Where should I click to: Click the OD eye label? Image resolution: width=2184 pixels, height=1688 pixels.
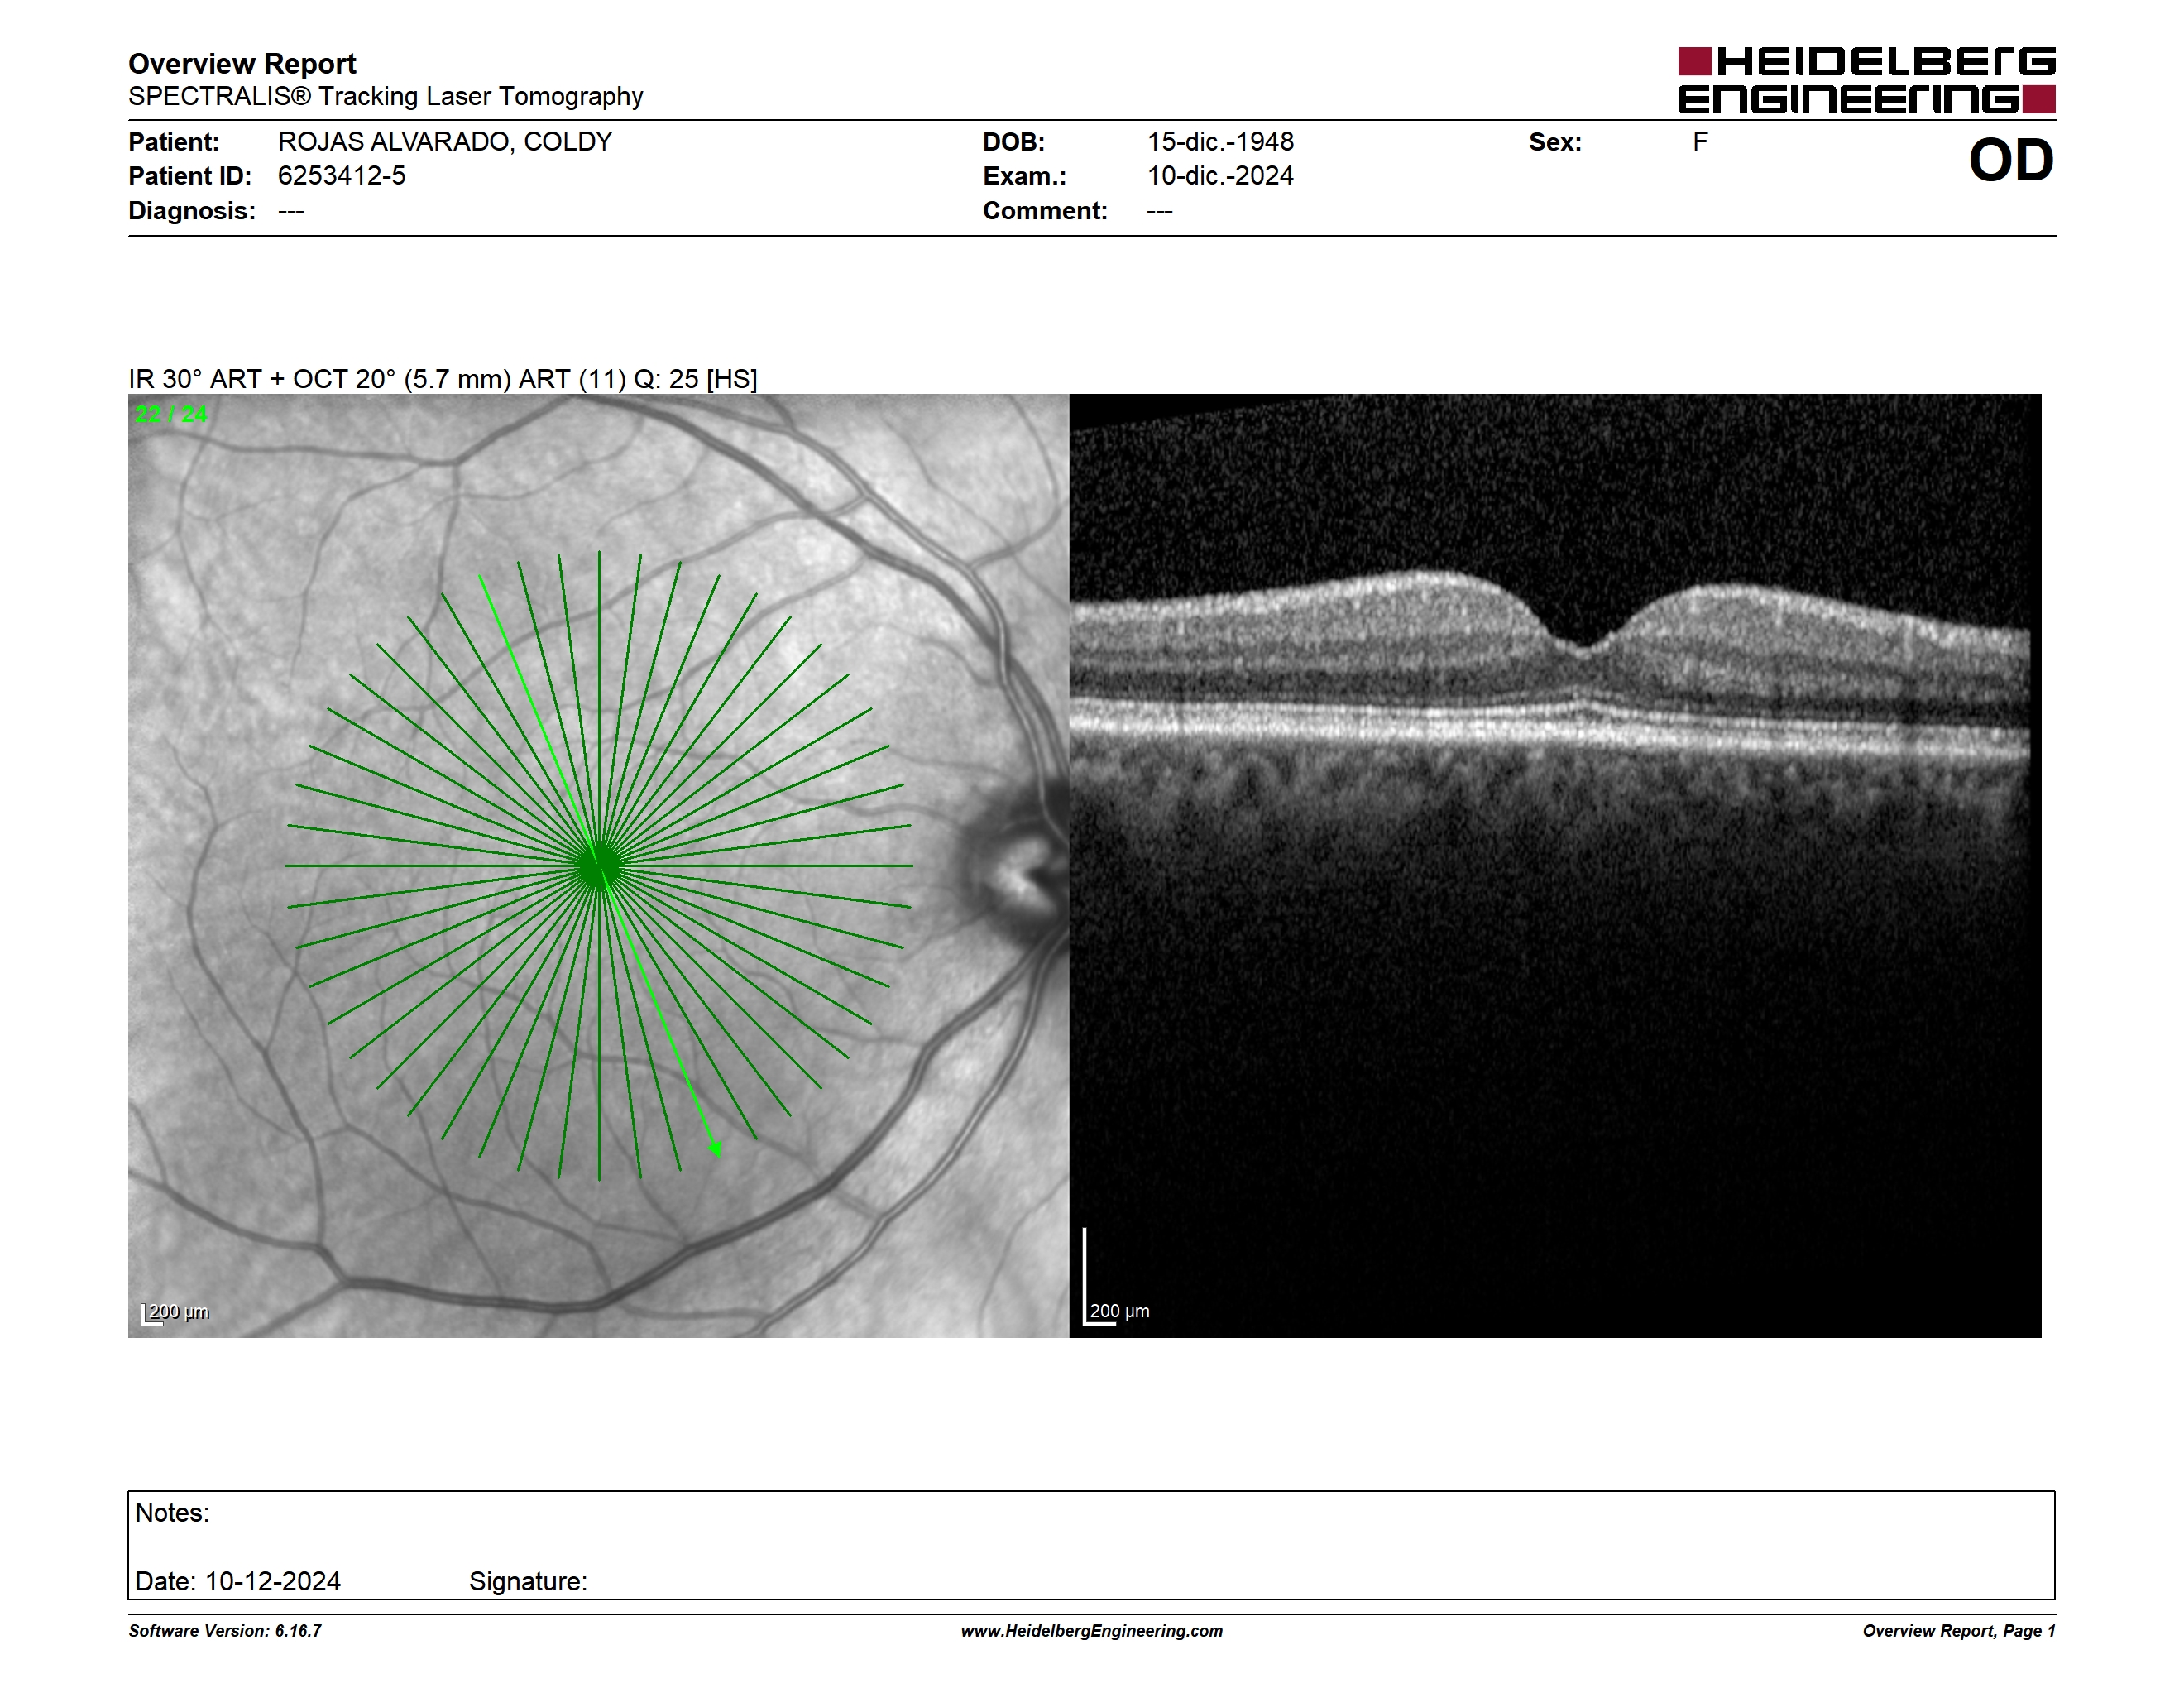click(x=2010, y=161)
